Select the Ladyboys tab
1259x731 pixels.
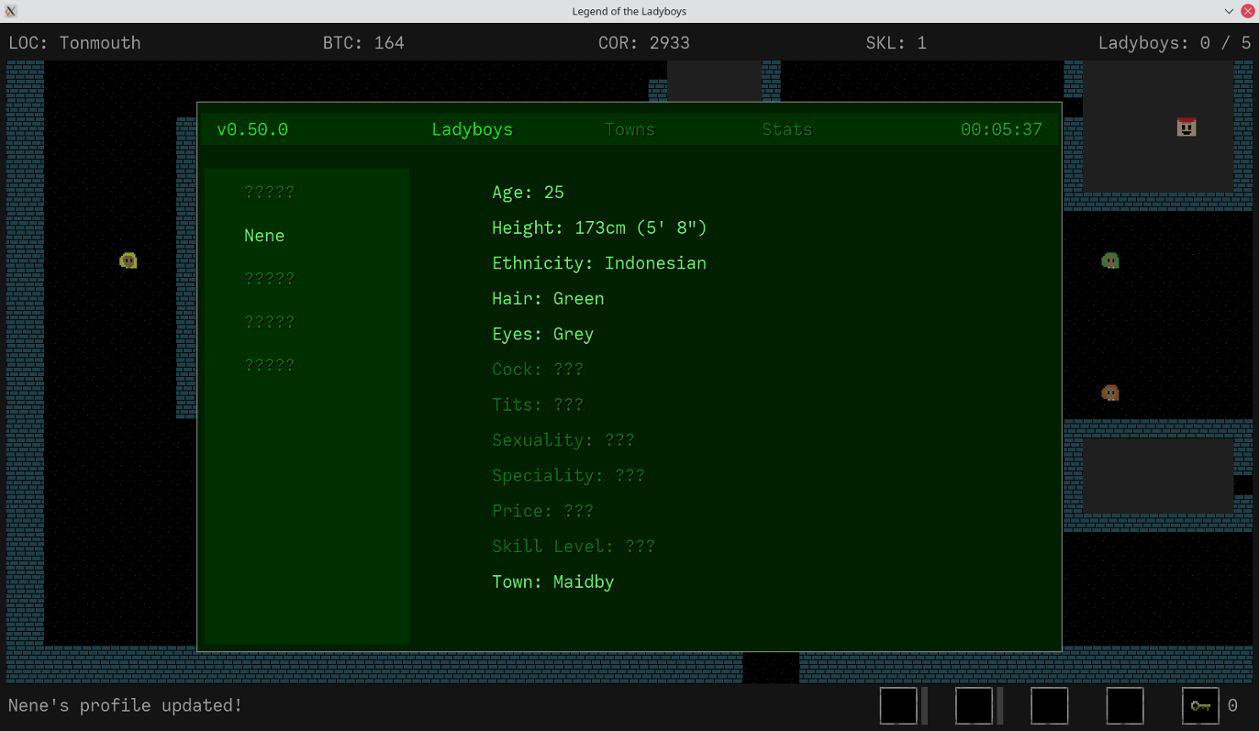click(x=472, y=130)
